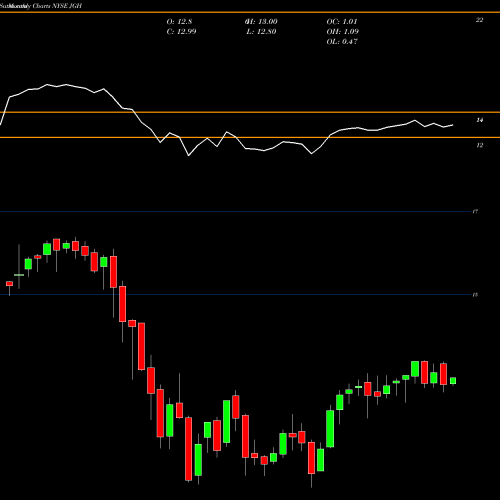Viewport: 500px width, 500px height.
Task: Select the close value 'C: 12.99'
Action: (x=181, y=32)
